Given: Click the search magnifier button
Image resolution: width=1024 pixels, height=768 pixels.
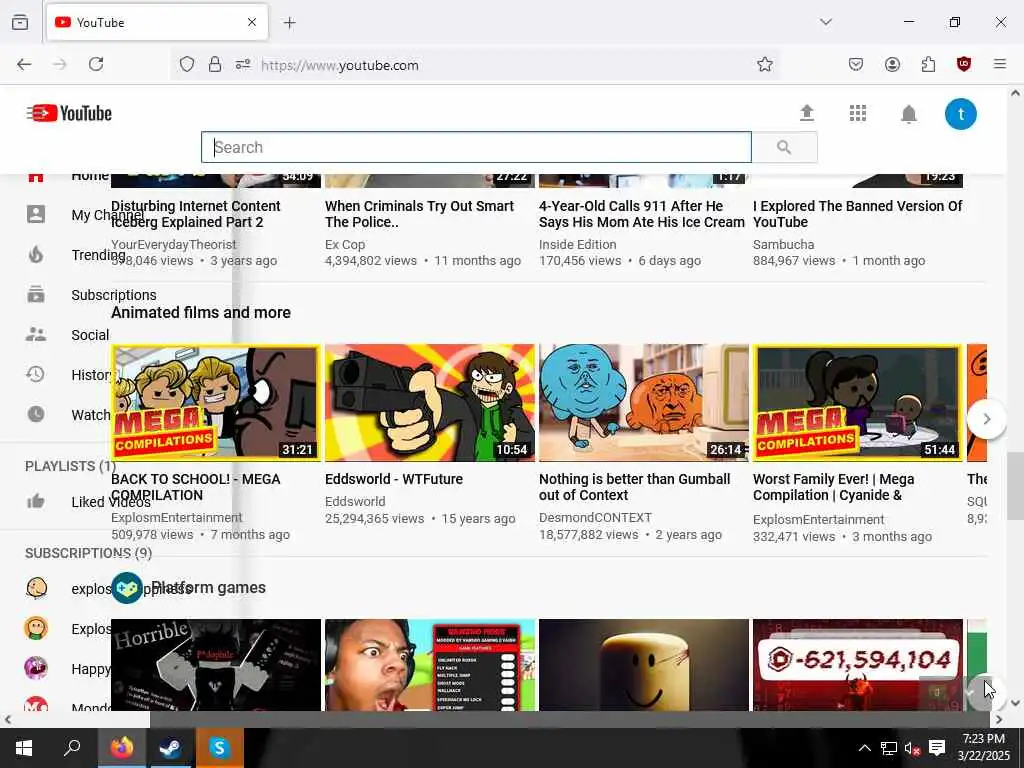Looking at the screenshot, I should 784,147.
